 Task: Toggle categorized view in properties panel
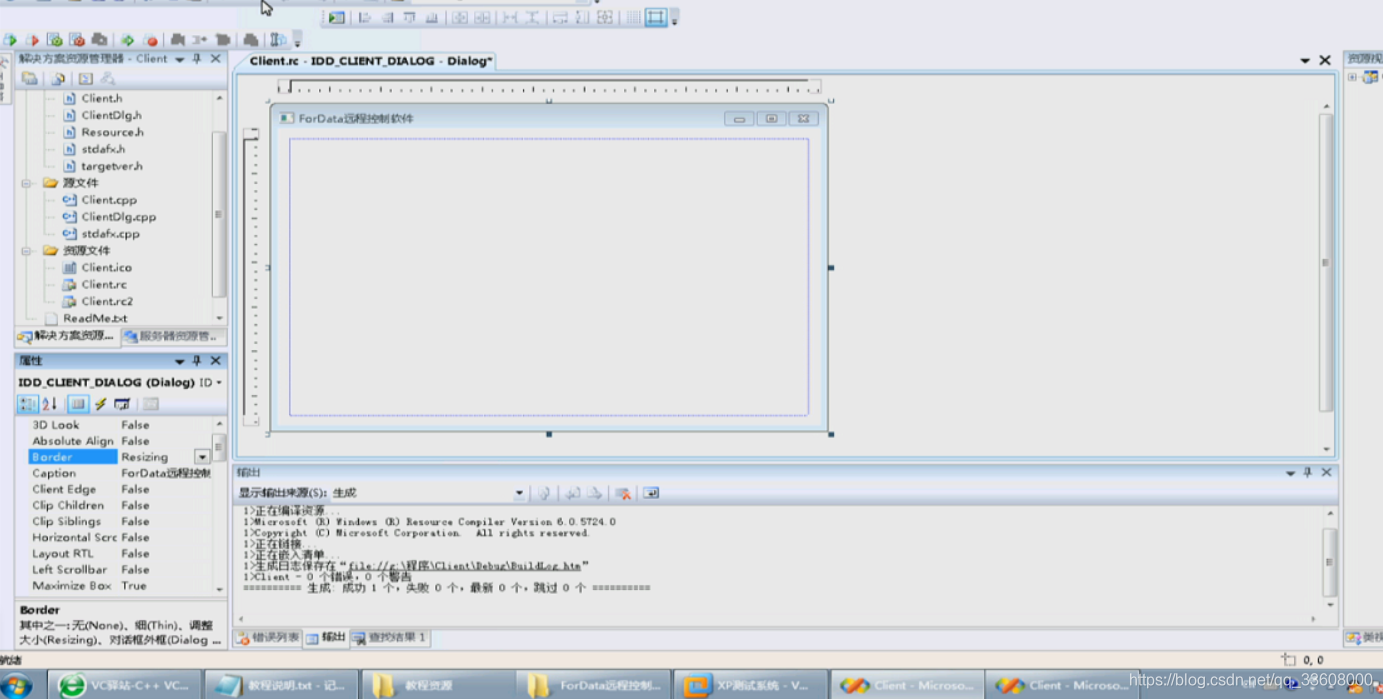tap(28, 404)
